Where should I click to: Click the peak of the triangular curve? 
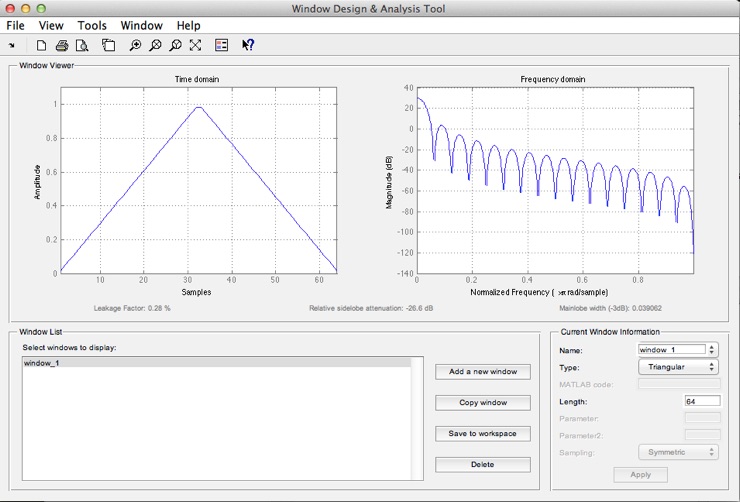coord(199,108)
